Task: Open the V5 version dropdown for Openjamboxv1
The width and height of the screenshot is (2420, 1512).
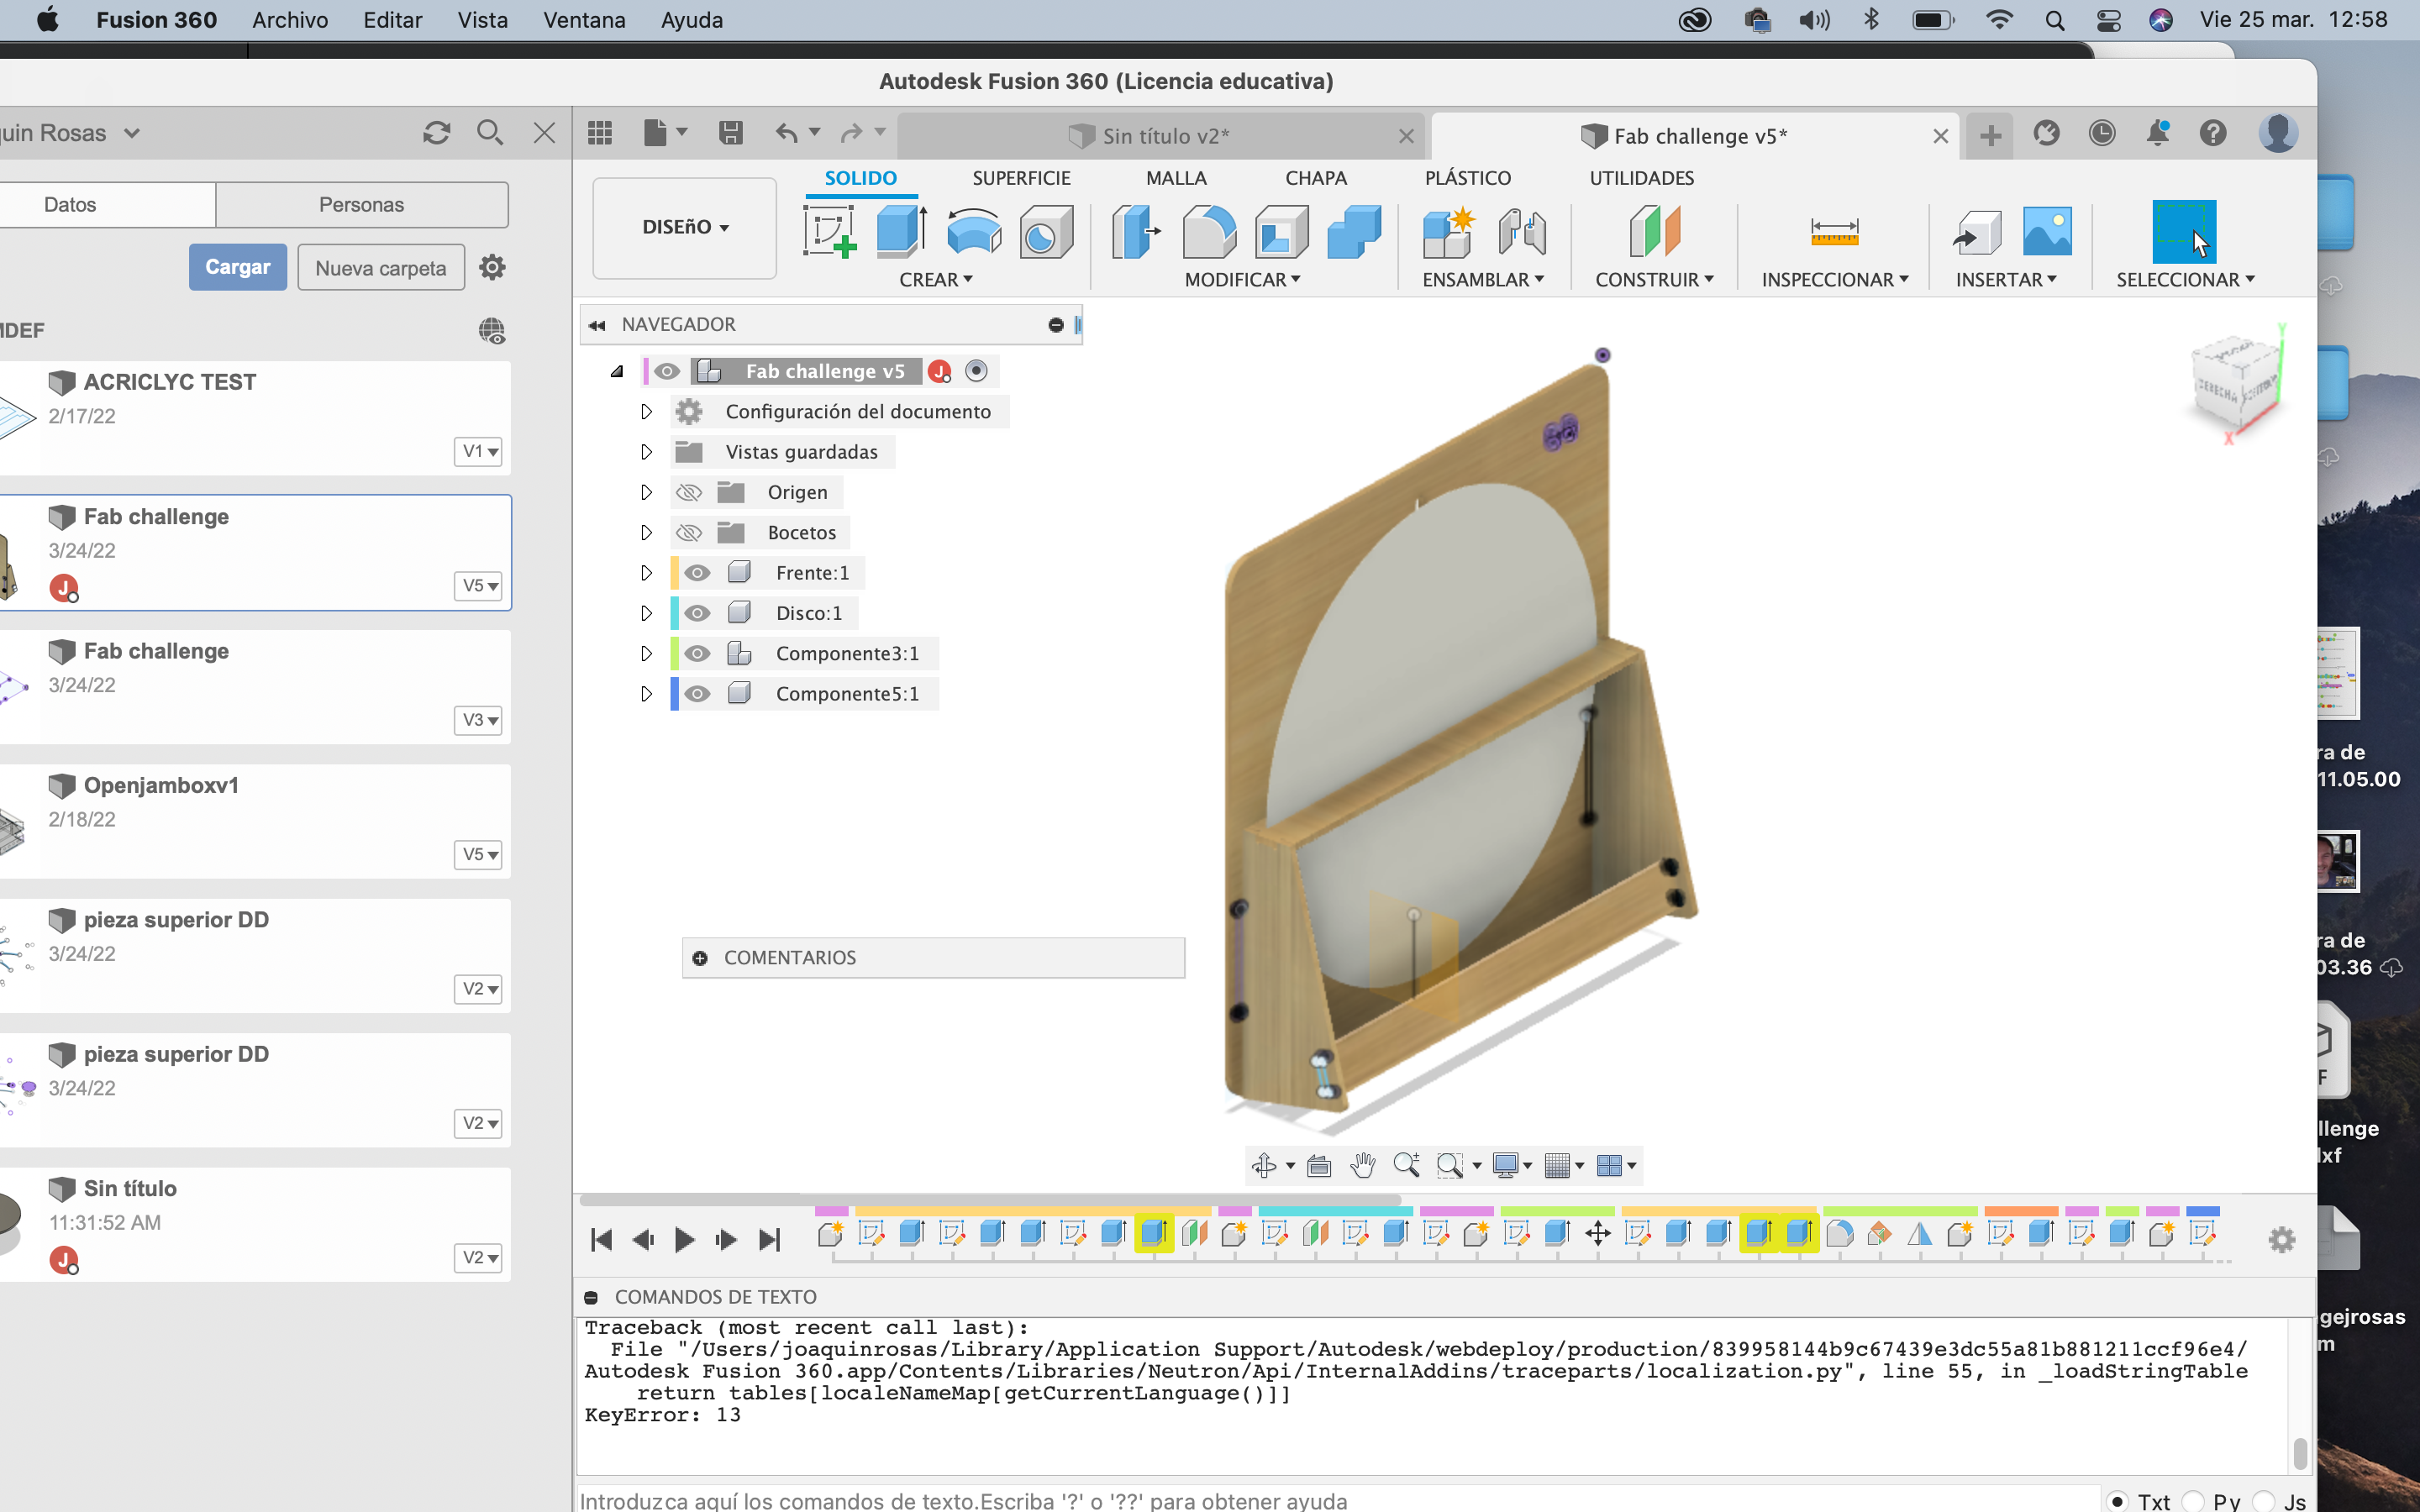Action: [479, 854]
